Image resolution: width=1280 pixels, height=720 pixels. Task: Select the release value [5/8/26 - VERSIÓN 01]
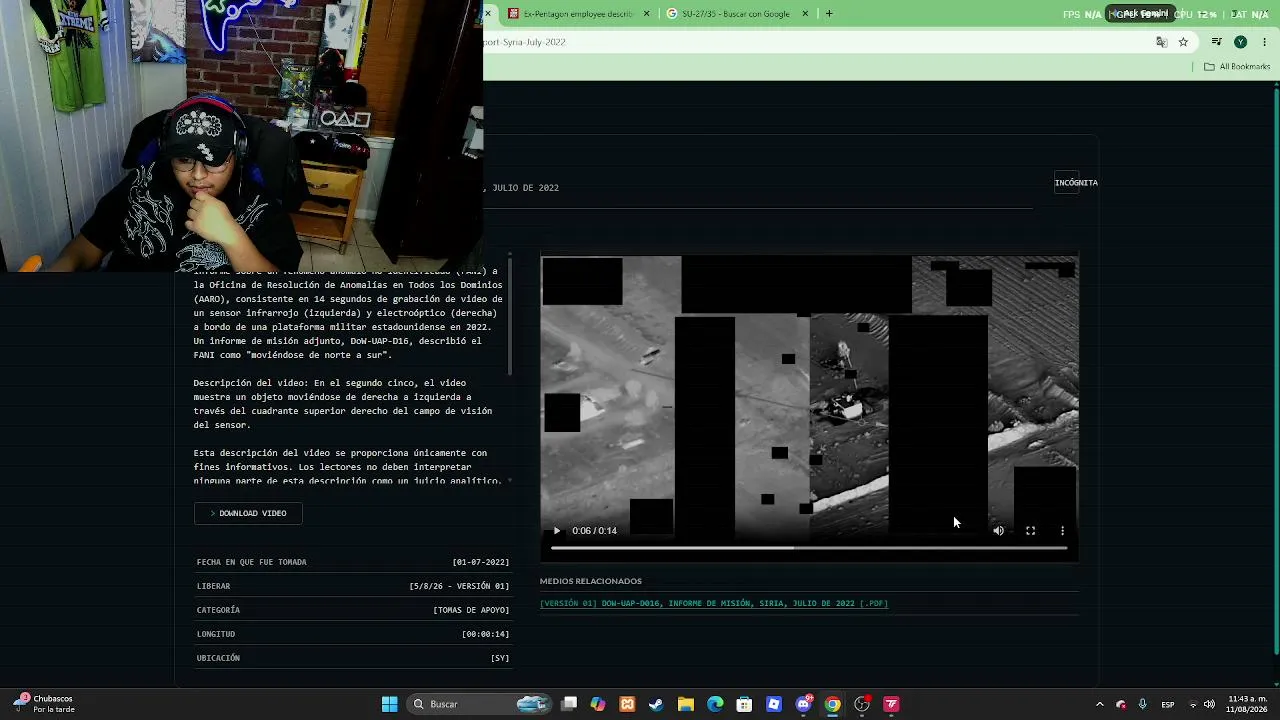pyautogui.click(x=459, y=586)
